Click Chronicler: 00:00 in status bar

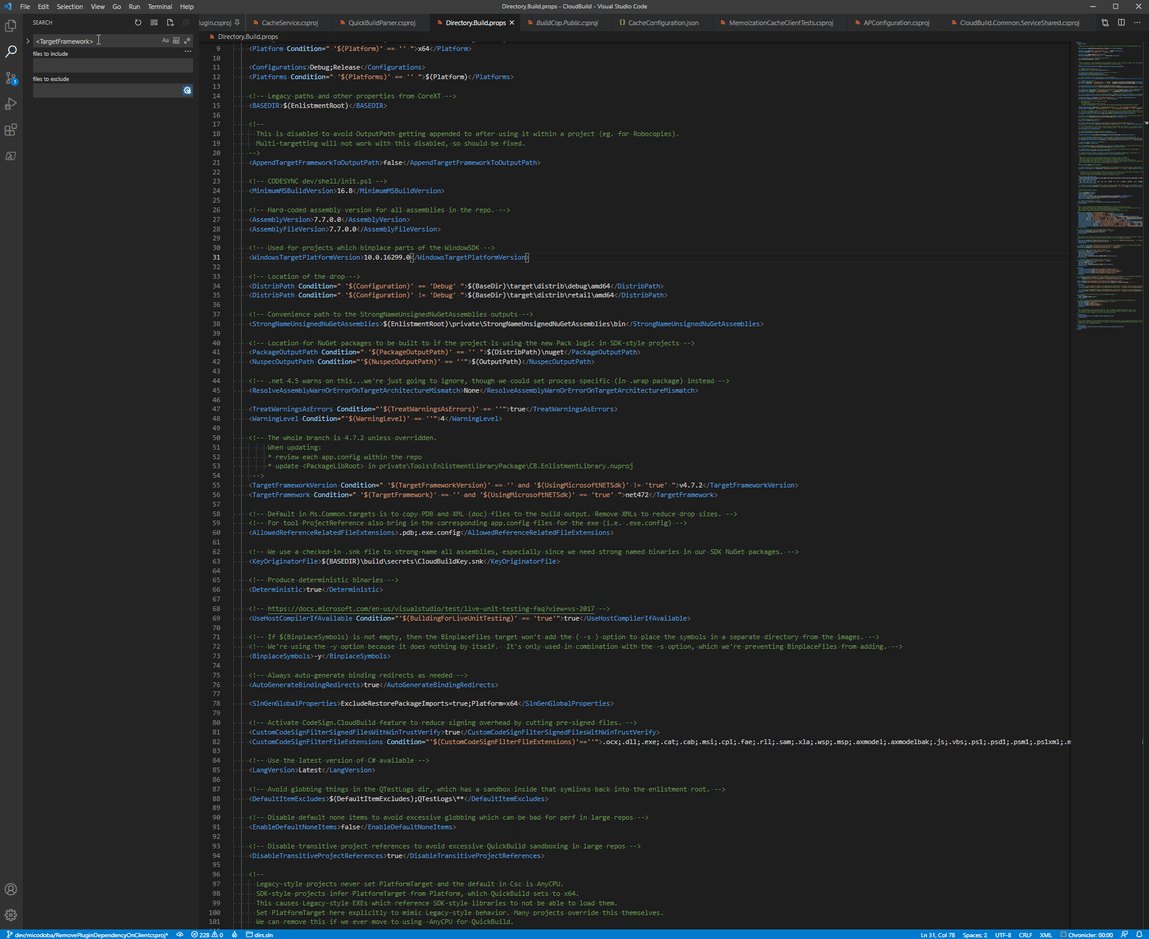pyautogui.click(x=1087, y=935)
